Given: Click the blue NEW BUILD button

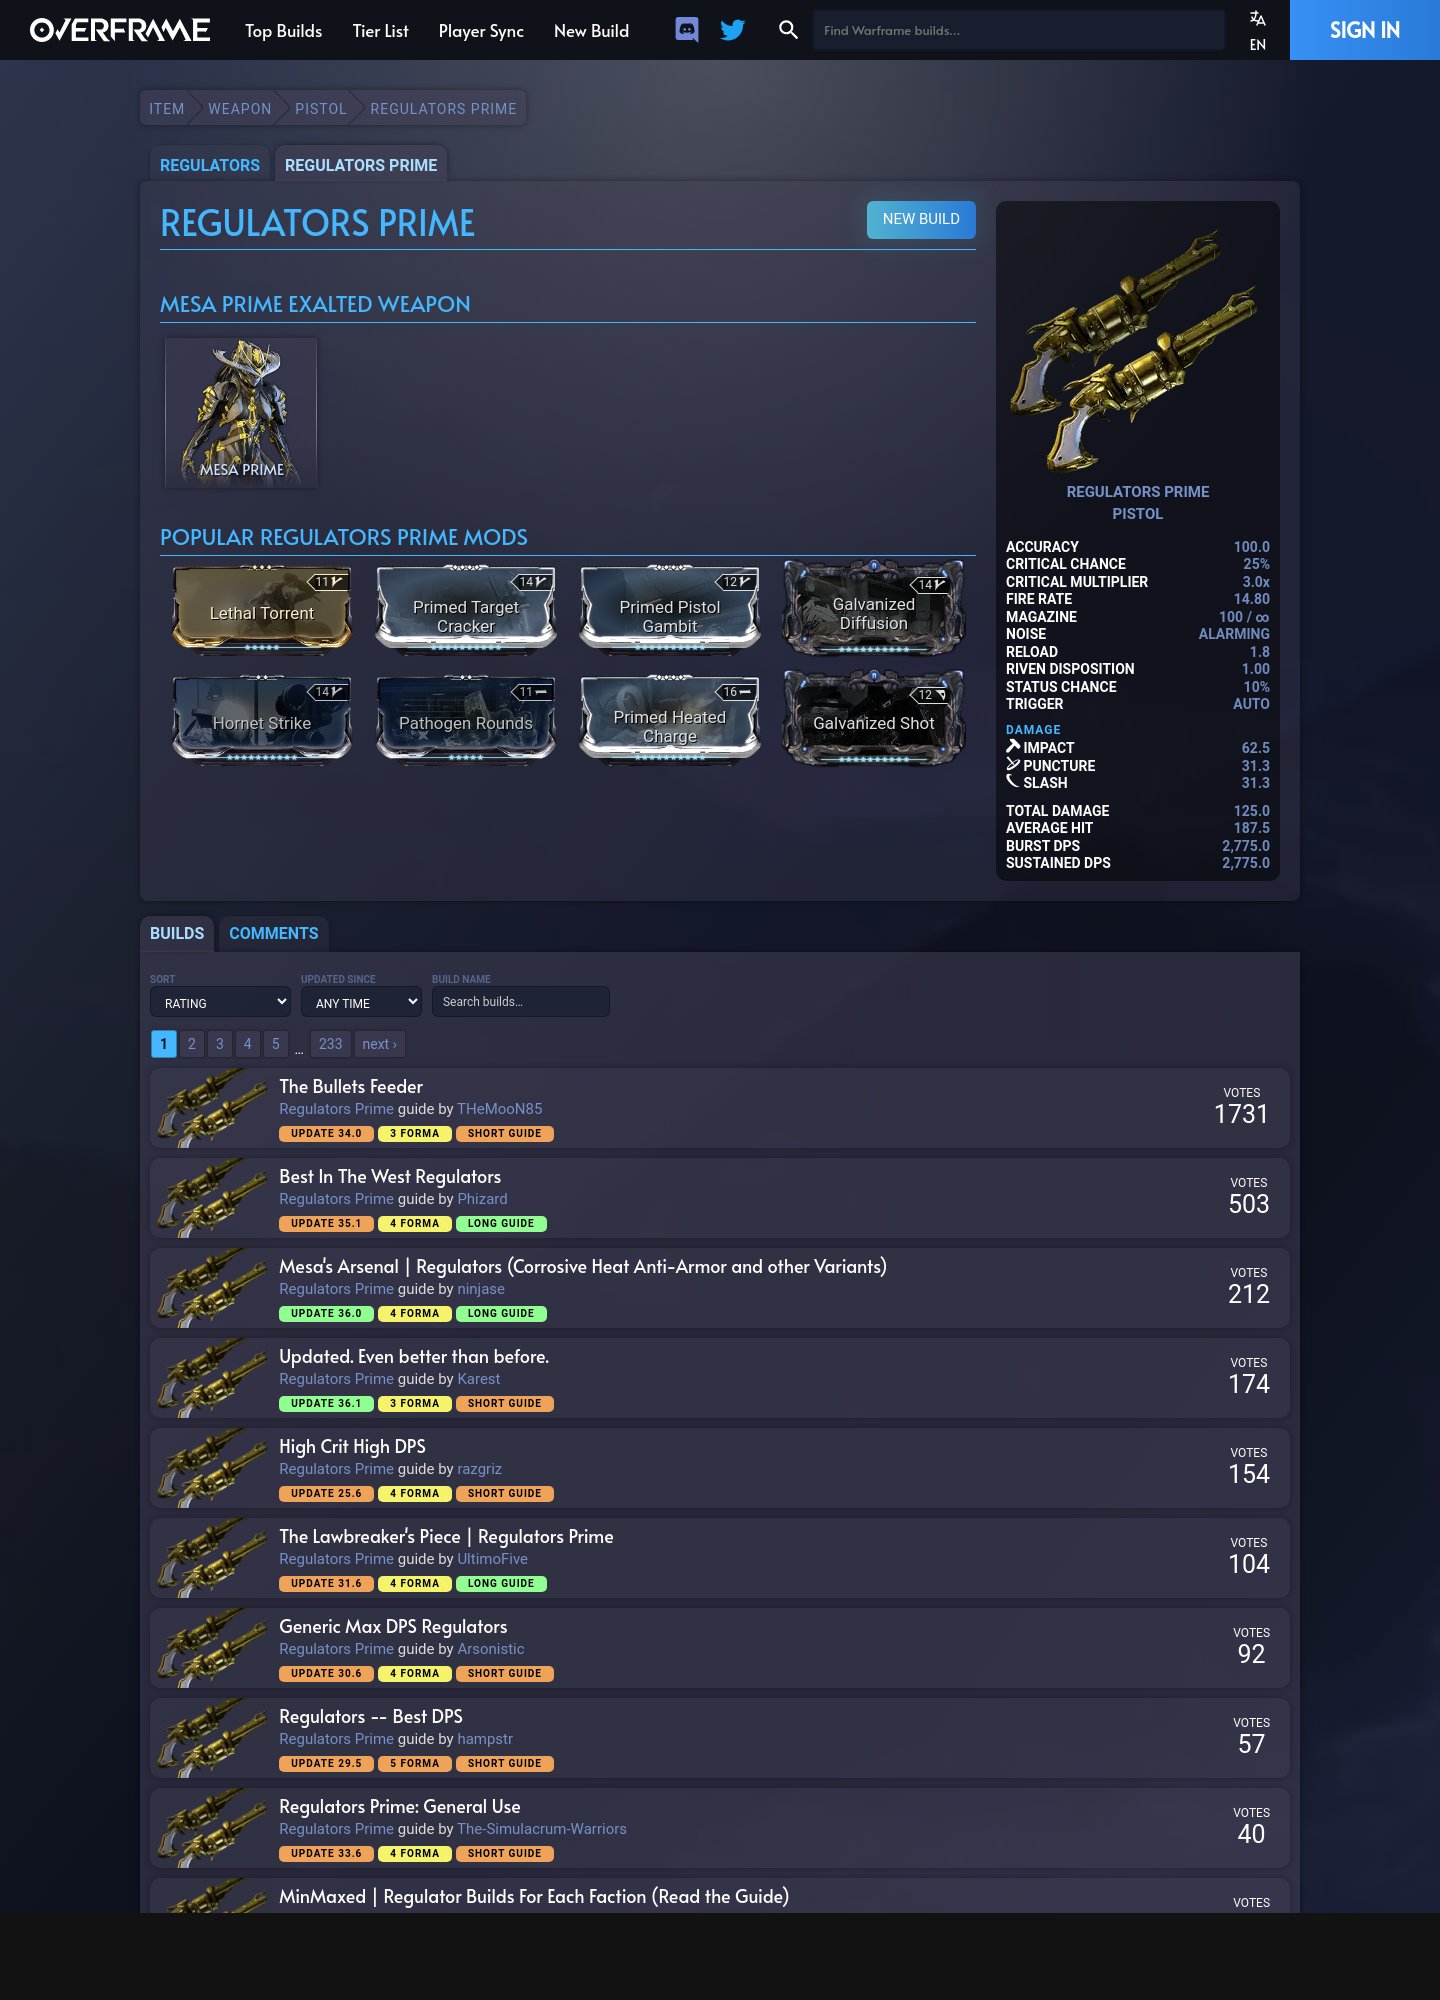Looking at the screenshot, I should pyautogui.click(x=921, y=219).
